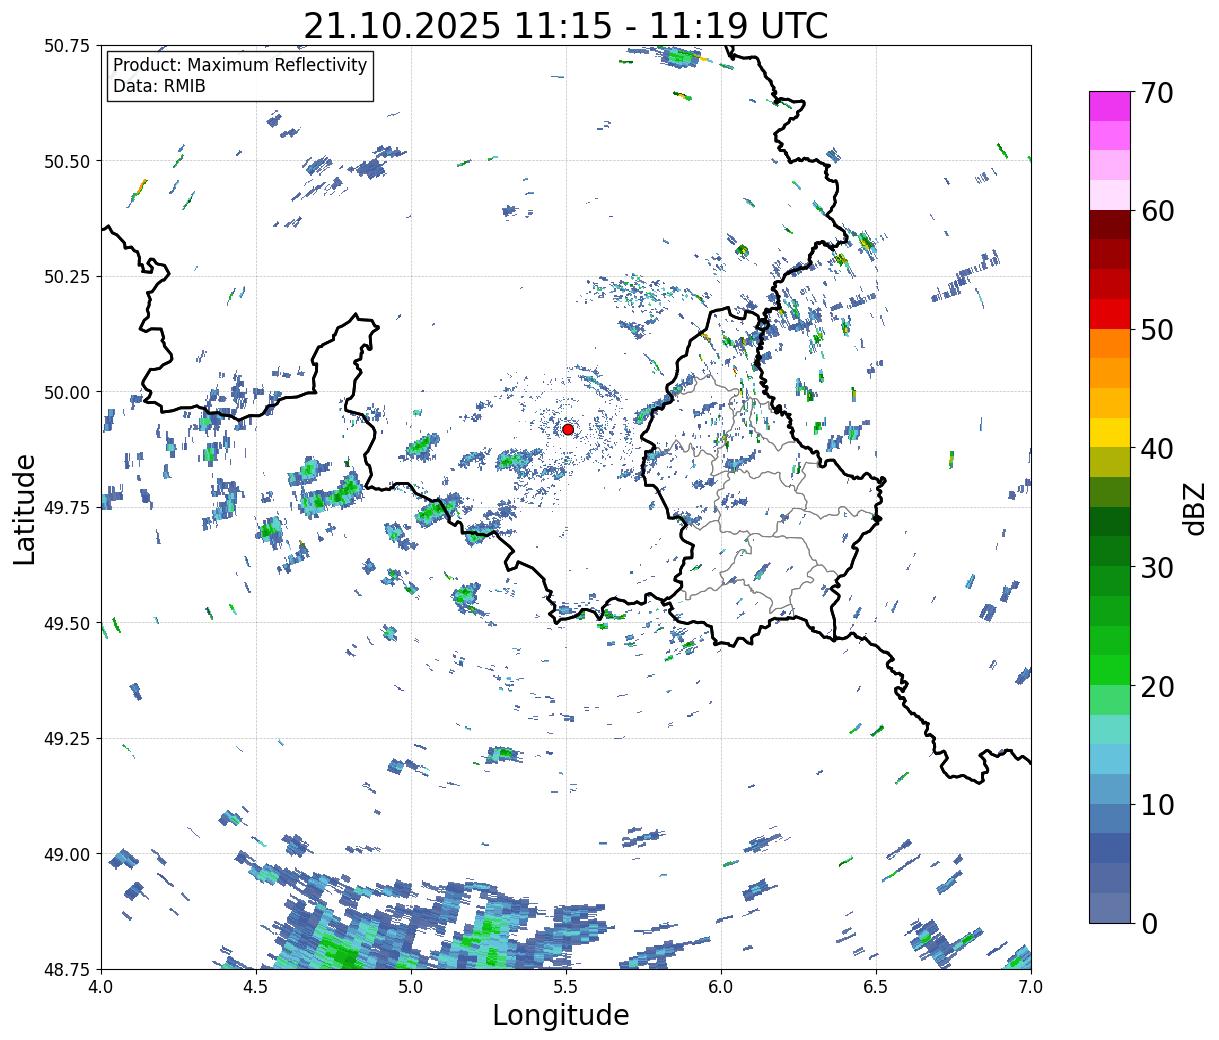Click the latitude tick label 49.00
Image resolution: width=1219 pixels, height=1040 pixels.
pyautogui.click(x=67, y=854)
